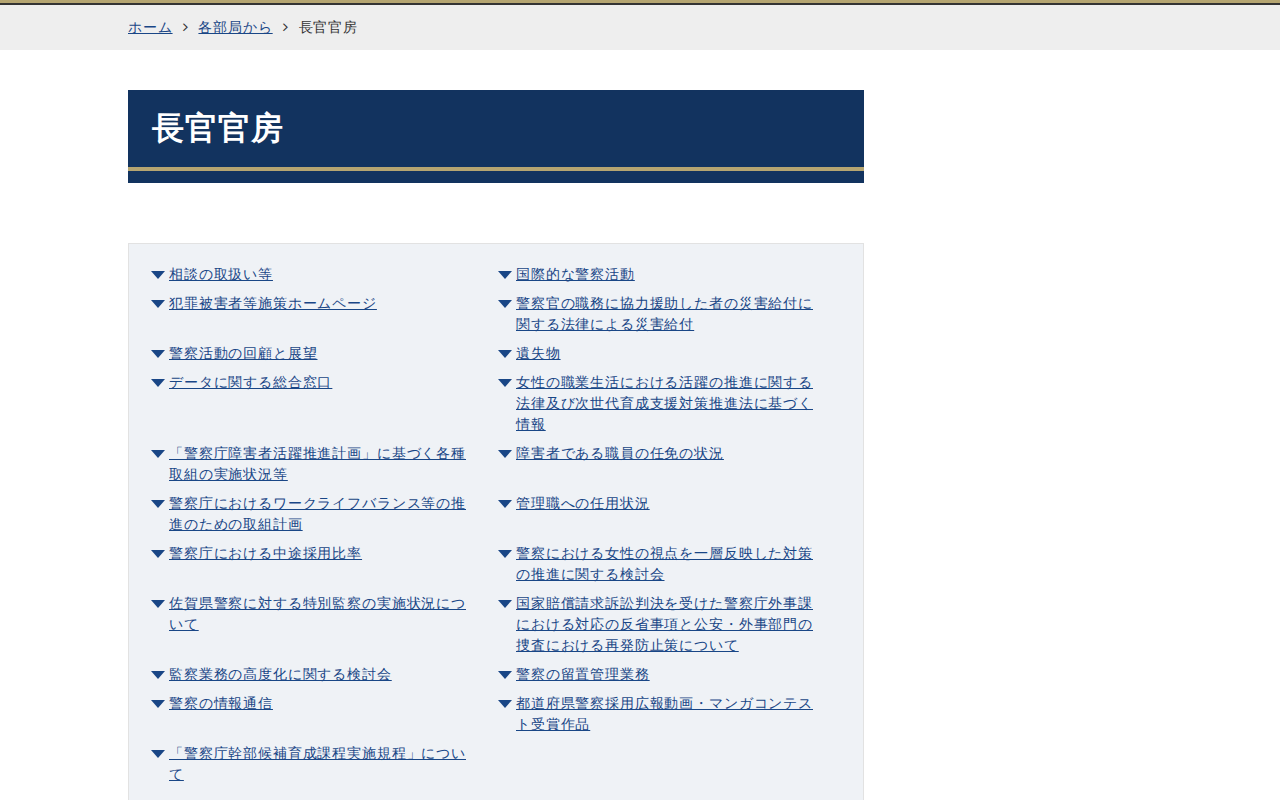The height and width of the screenshot is (800, 1280).
Task: Click the triangle marker beside データに関する総合窓口
Action: [x=158, y=383]
